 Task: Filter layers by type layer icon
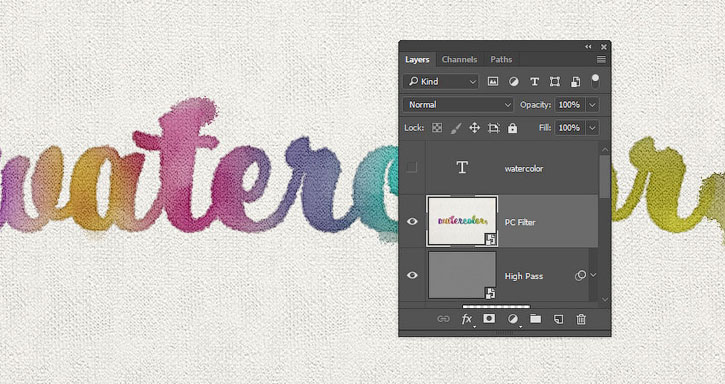pyautogui.click(x=534, y=82)
